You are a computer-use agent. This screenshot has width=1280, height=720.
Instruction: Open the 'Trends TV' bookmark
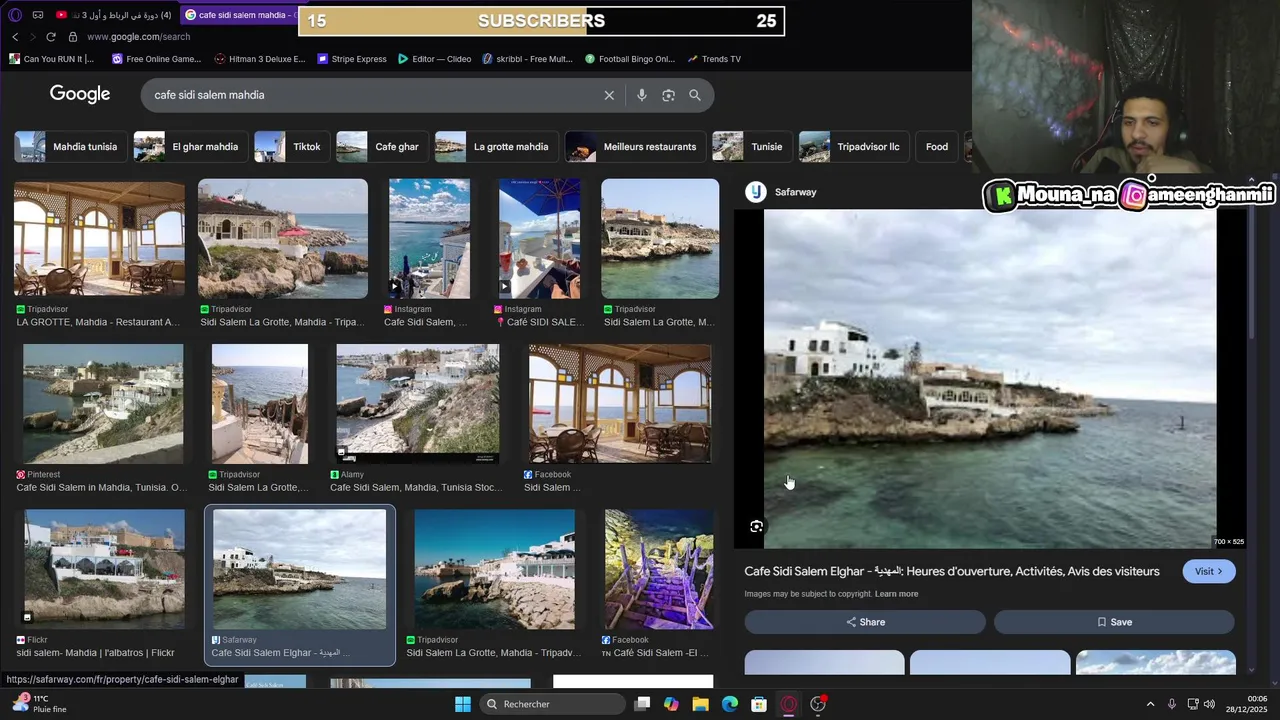[x=714, y=59]
